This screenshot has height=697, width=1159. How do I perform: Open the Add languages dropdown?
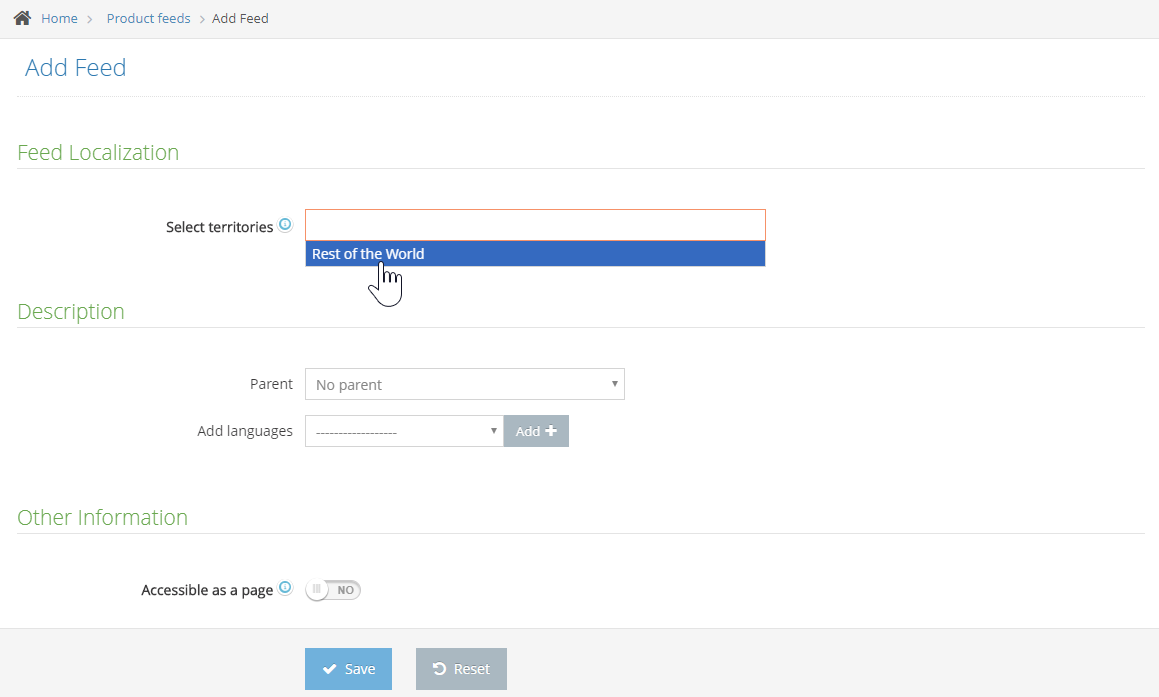pos(404,430)
